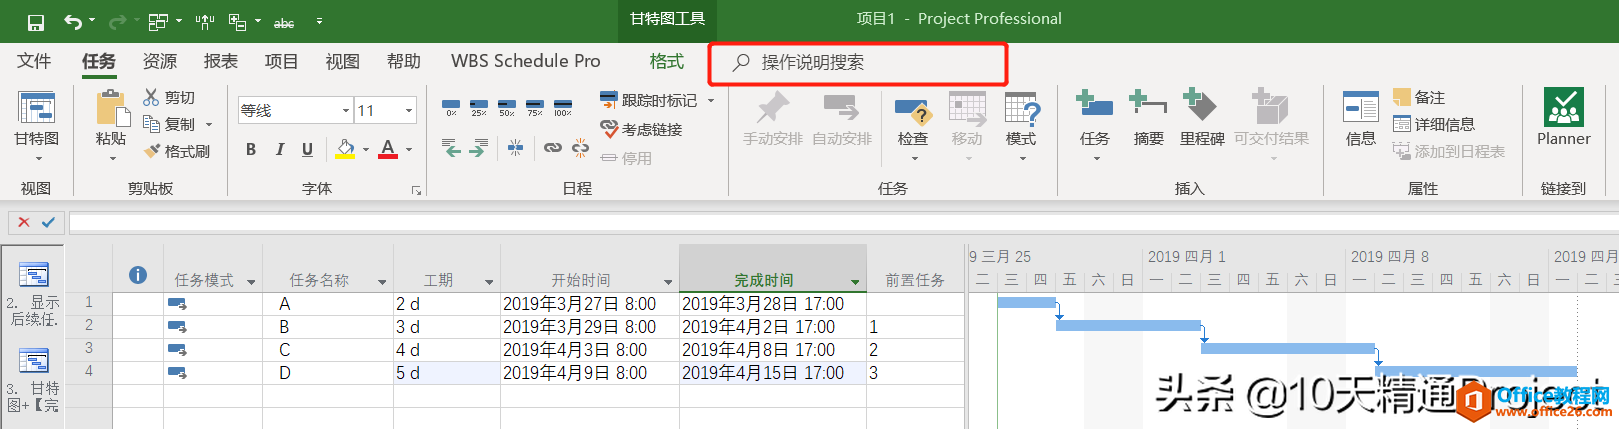Switch to 帮助 ribbon tab
Viewport: 1619px width, 429px height.
point(404,61)
